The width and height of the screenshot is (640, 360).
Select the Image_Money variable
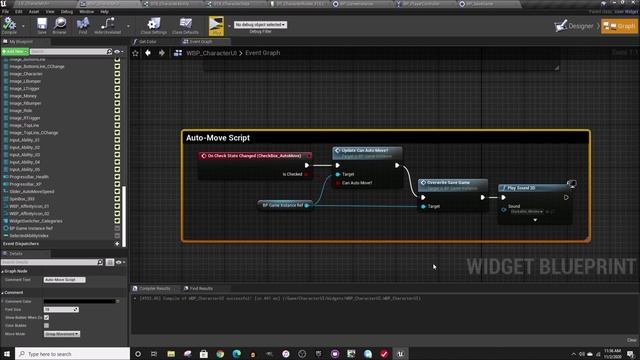coord(23,96)
